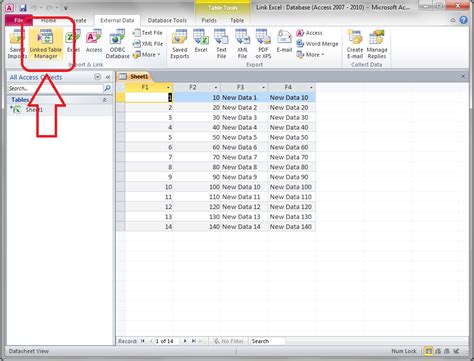Click the Save icon in quick access toolbar
Image resolution: width=474 pixels, height=361 pixels.
pyautogui.click(x=23, y=7)
